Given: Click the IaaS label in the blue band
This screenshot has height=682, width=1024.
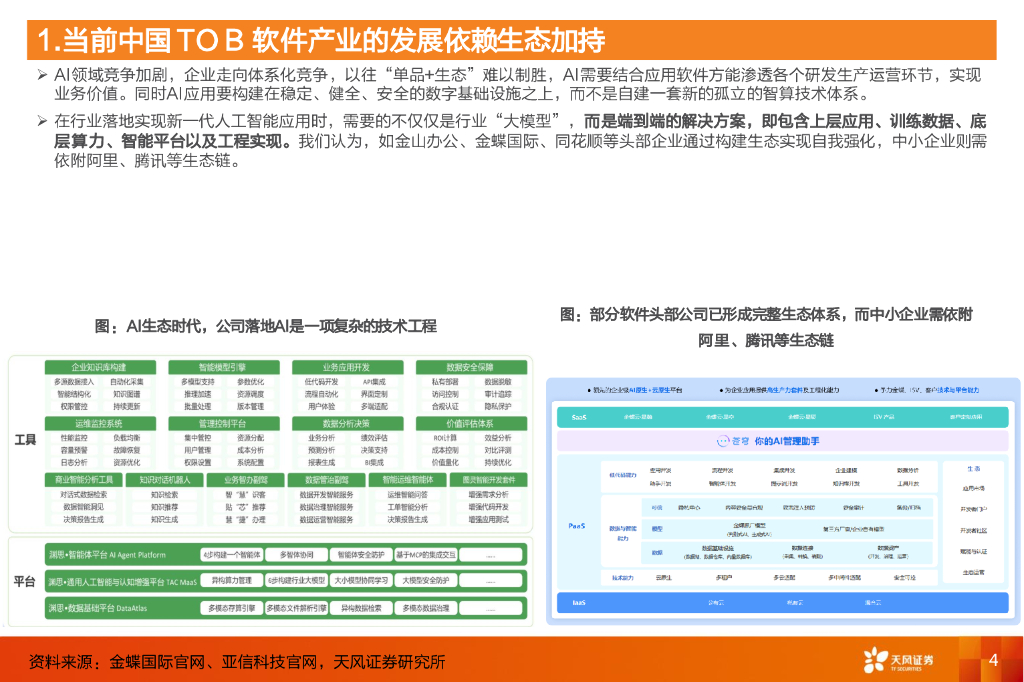Looking at the screenshot, I should 579,602.
